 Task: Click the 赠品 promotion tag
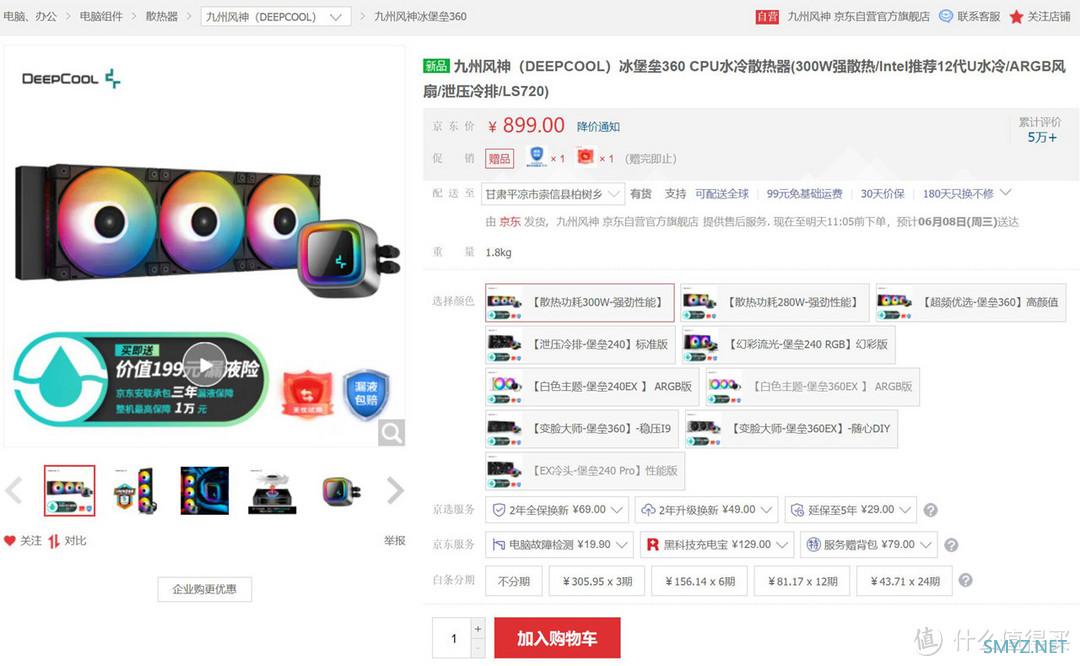(x=499, y=159)
